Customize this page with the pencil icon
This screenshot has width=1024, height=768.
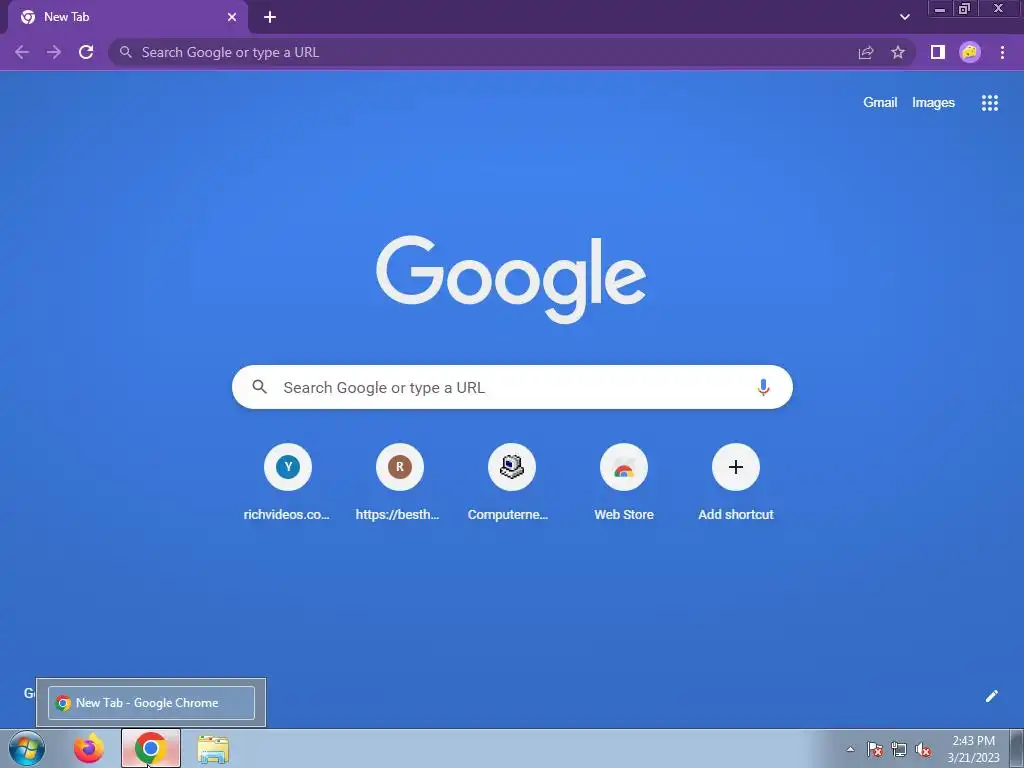pos(991,696)
